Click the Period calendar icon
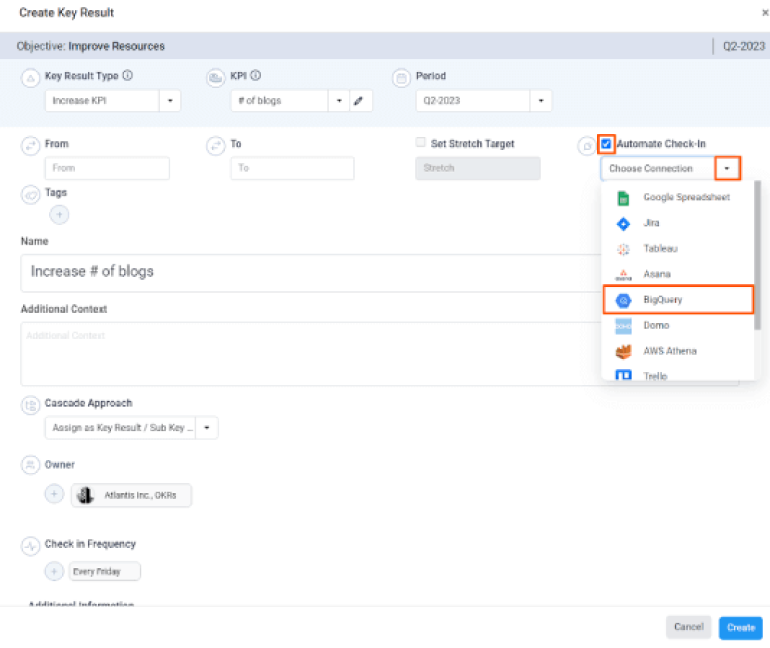This screenshot has width=770, height=648. pos(401,78)
